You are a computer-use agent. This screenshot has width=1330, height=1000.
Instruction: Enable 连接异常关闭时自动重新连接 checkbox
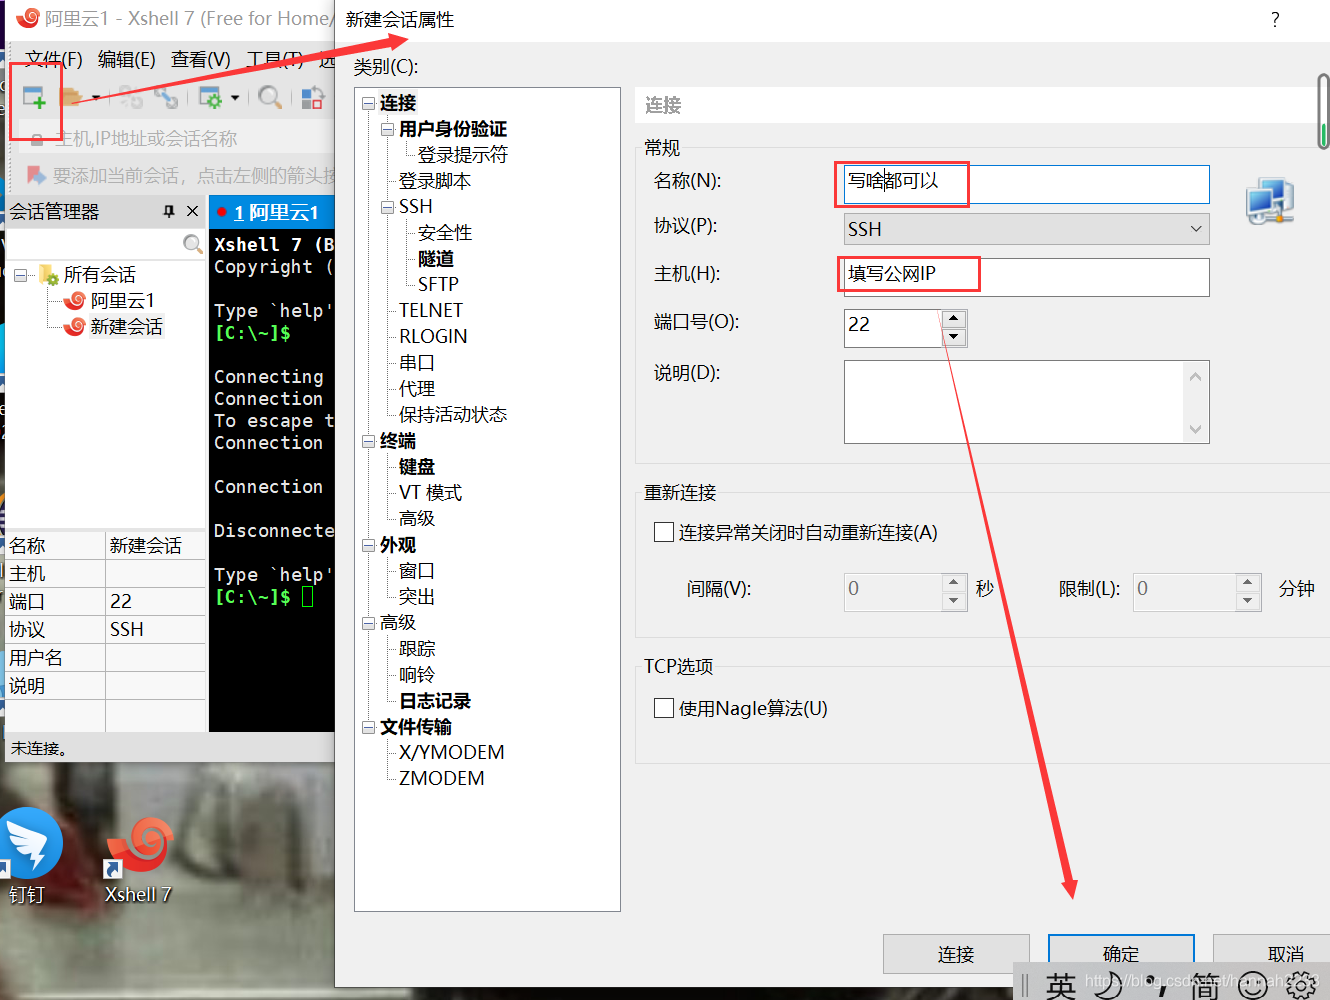(664, 532)
